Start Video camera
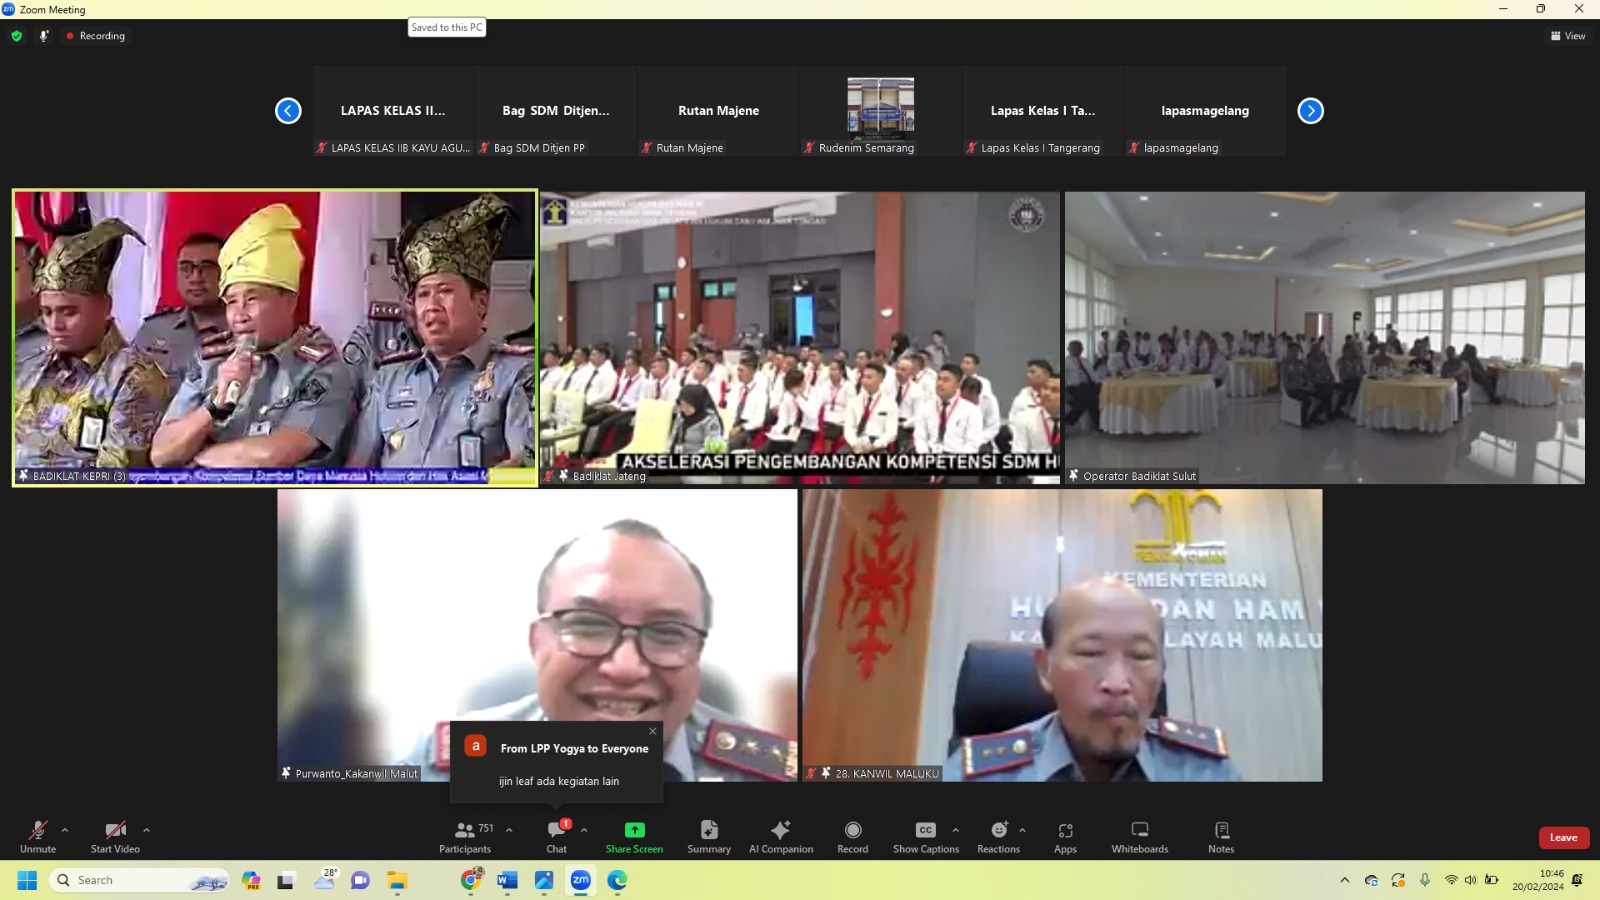 (x=115, y=836)
